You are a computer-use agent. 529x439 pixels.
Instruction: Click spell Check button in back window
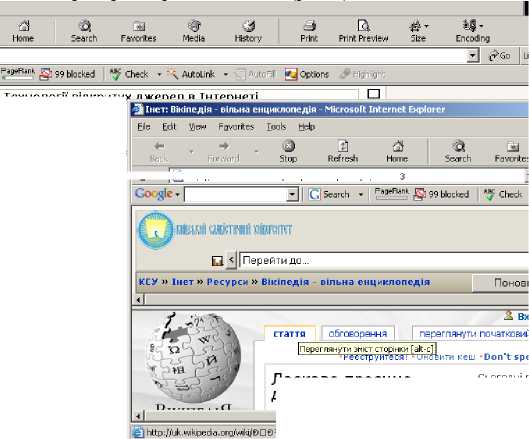point(130,74)
